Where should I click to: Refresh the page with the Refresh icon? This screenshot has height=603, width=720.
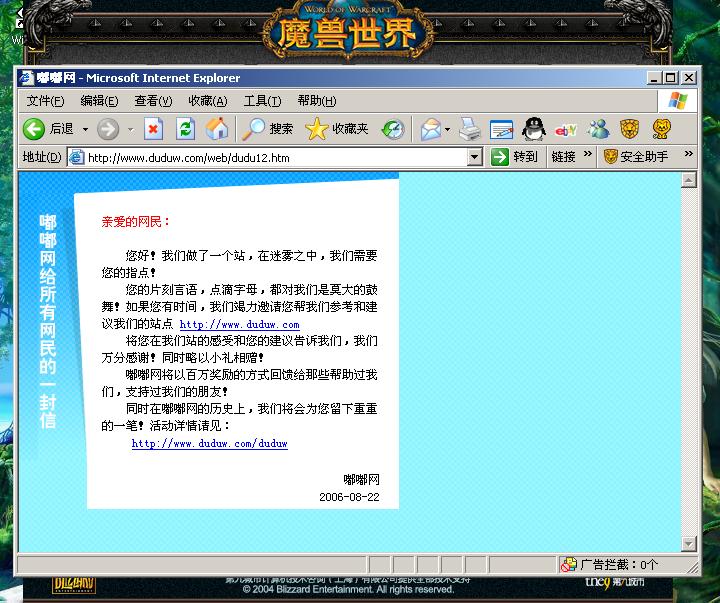click(185, 129)
